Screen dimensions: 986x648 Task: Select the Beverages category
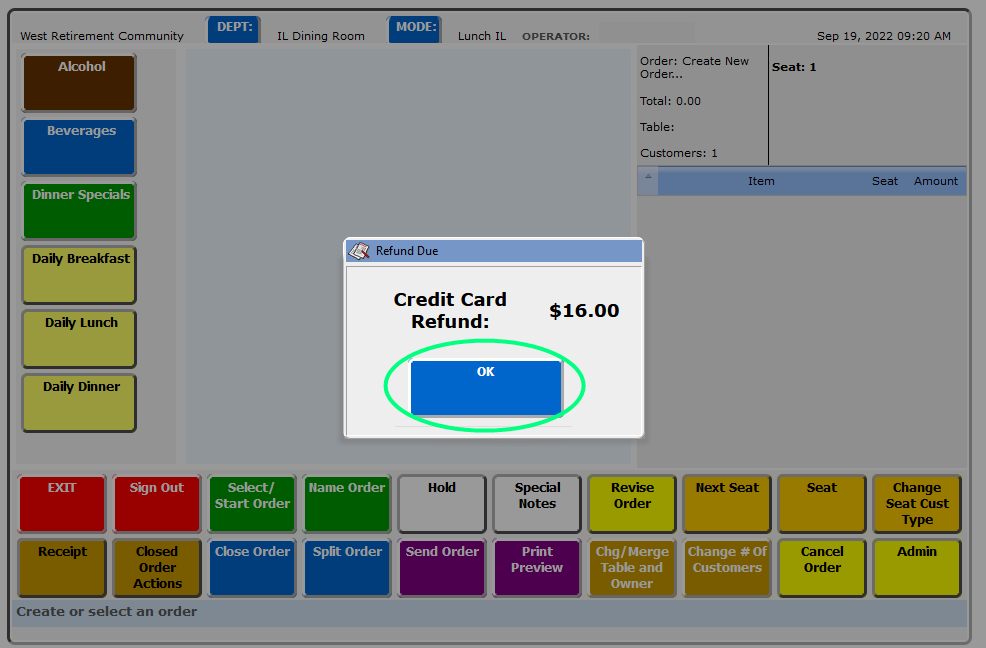(79, 146)
